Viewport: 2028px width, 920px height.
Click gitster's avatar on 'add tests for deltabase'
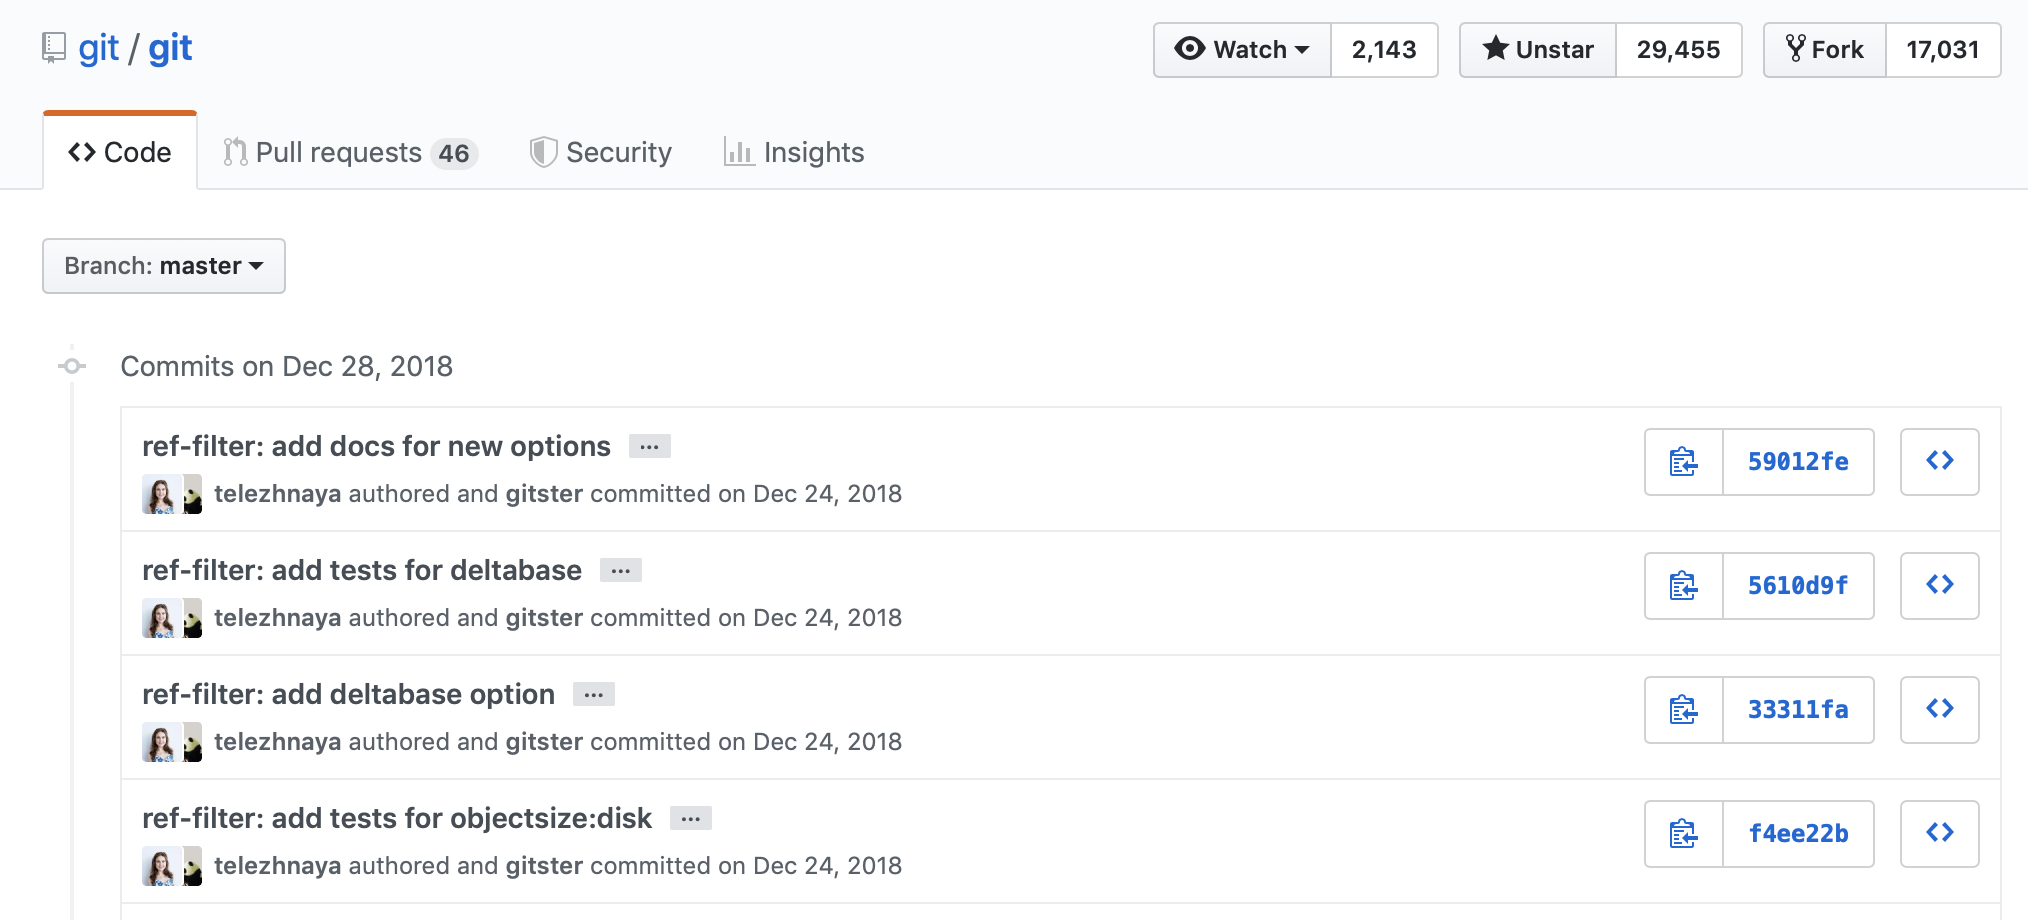pos(193,618)
